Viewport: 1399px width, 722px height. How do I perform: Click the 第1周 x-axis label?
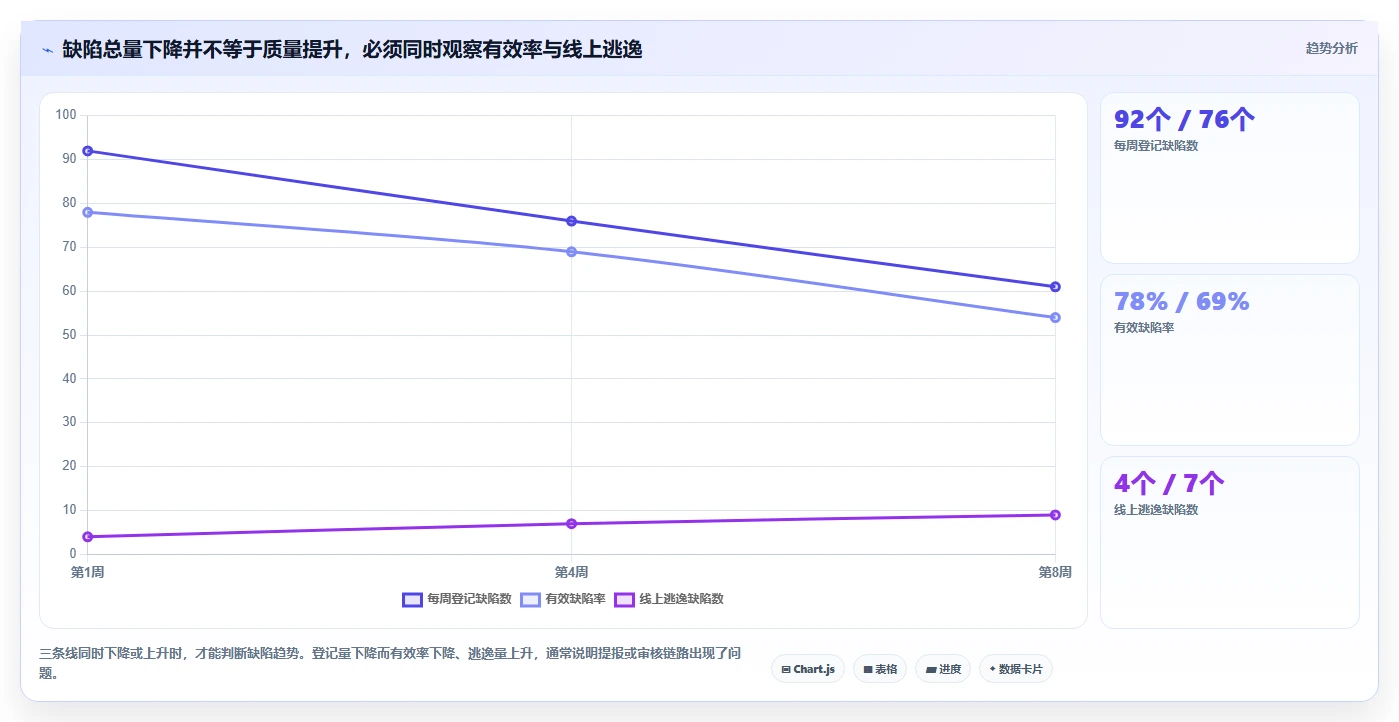[x=88, y=572]
